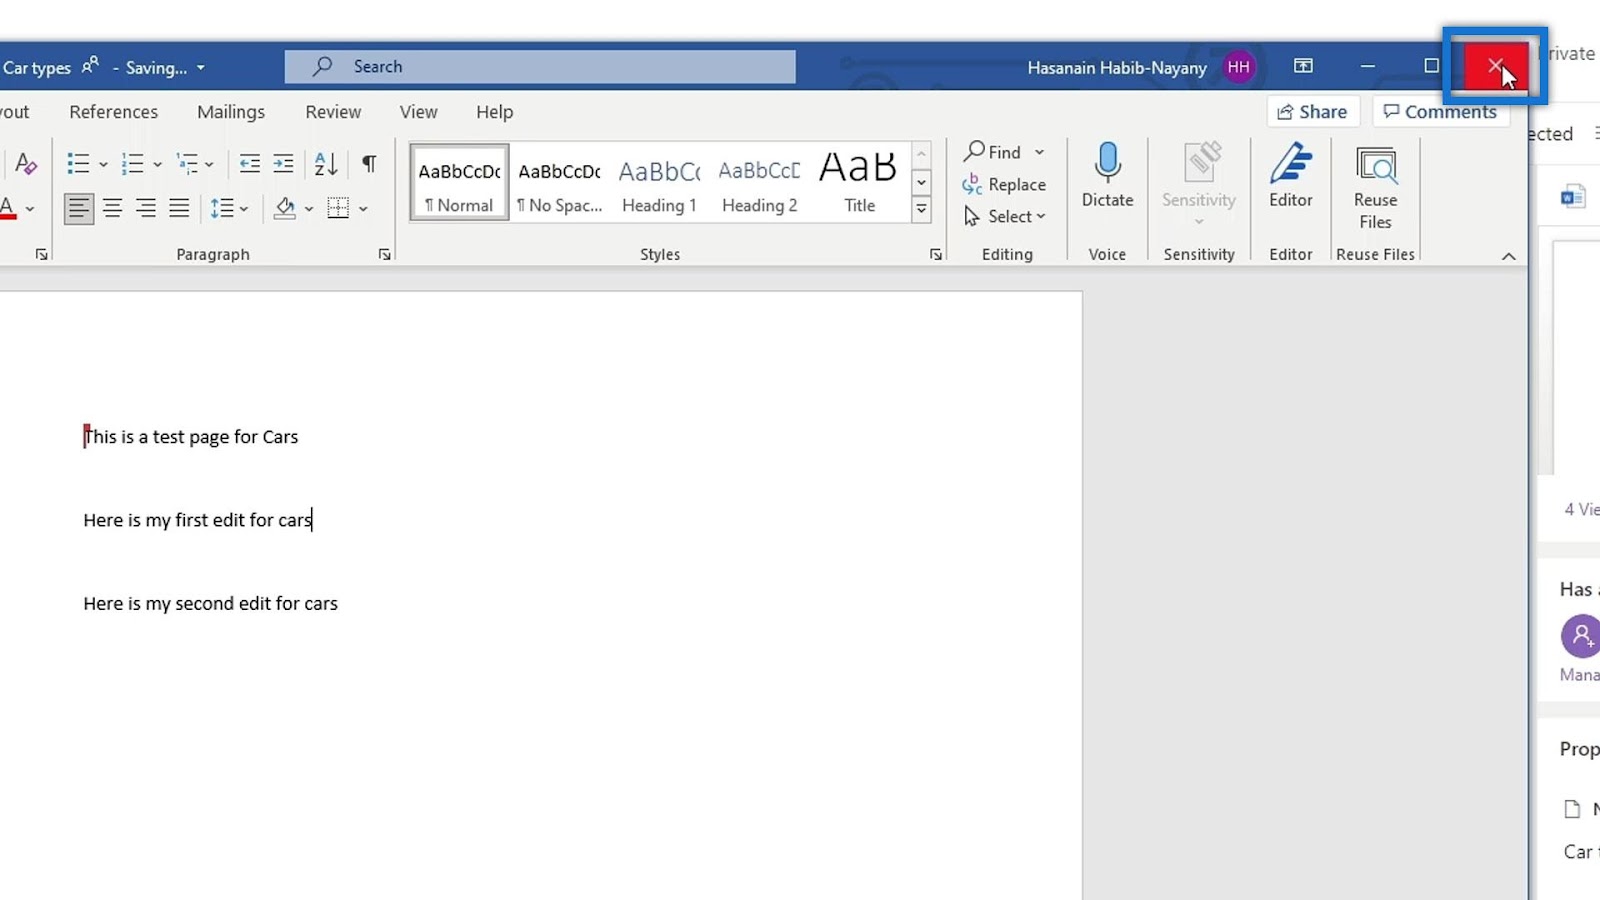Click the Replace button

click(x=1004, y=184)
